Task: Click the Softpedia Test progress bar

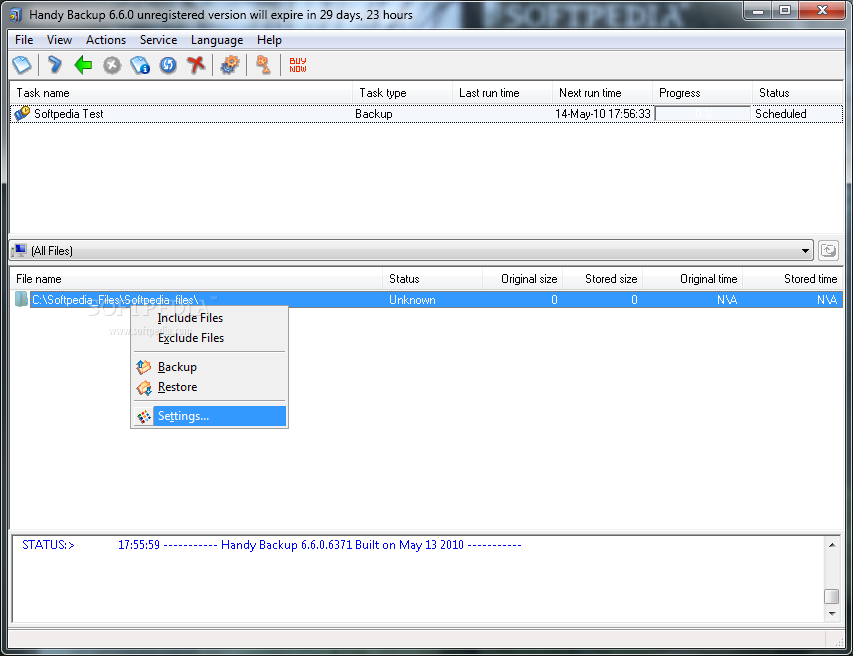Action: [703, 114]
